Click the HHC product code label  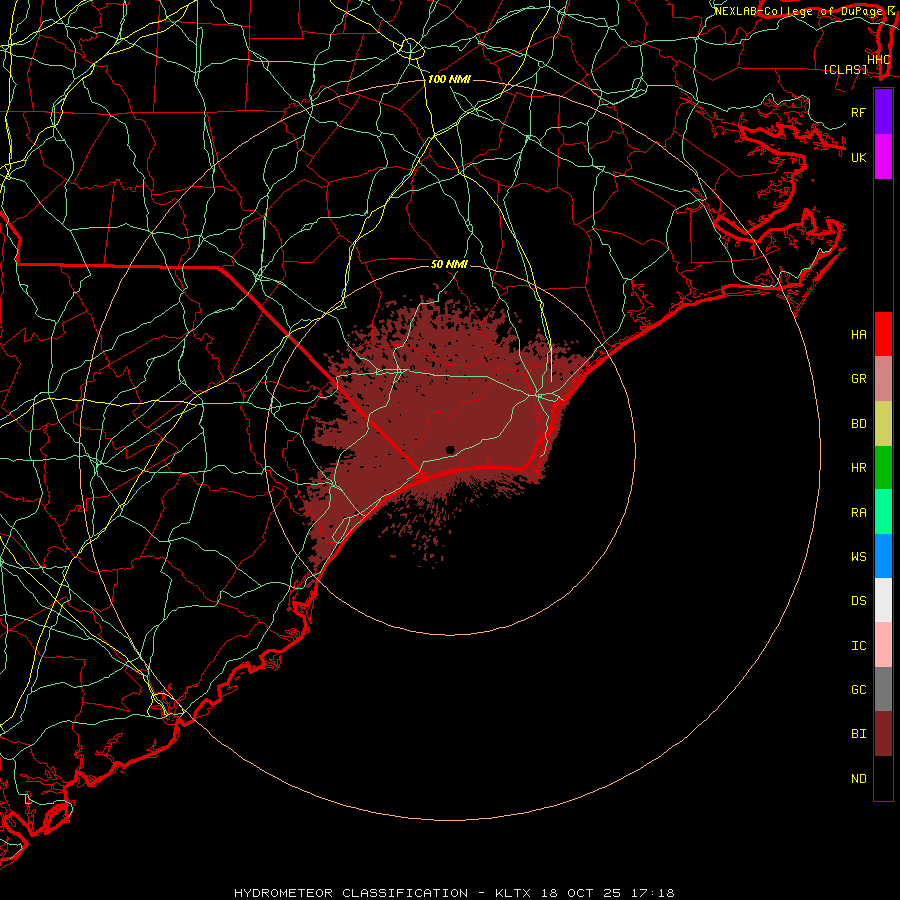[x=878, y=59]
